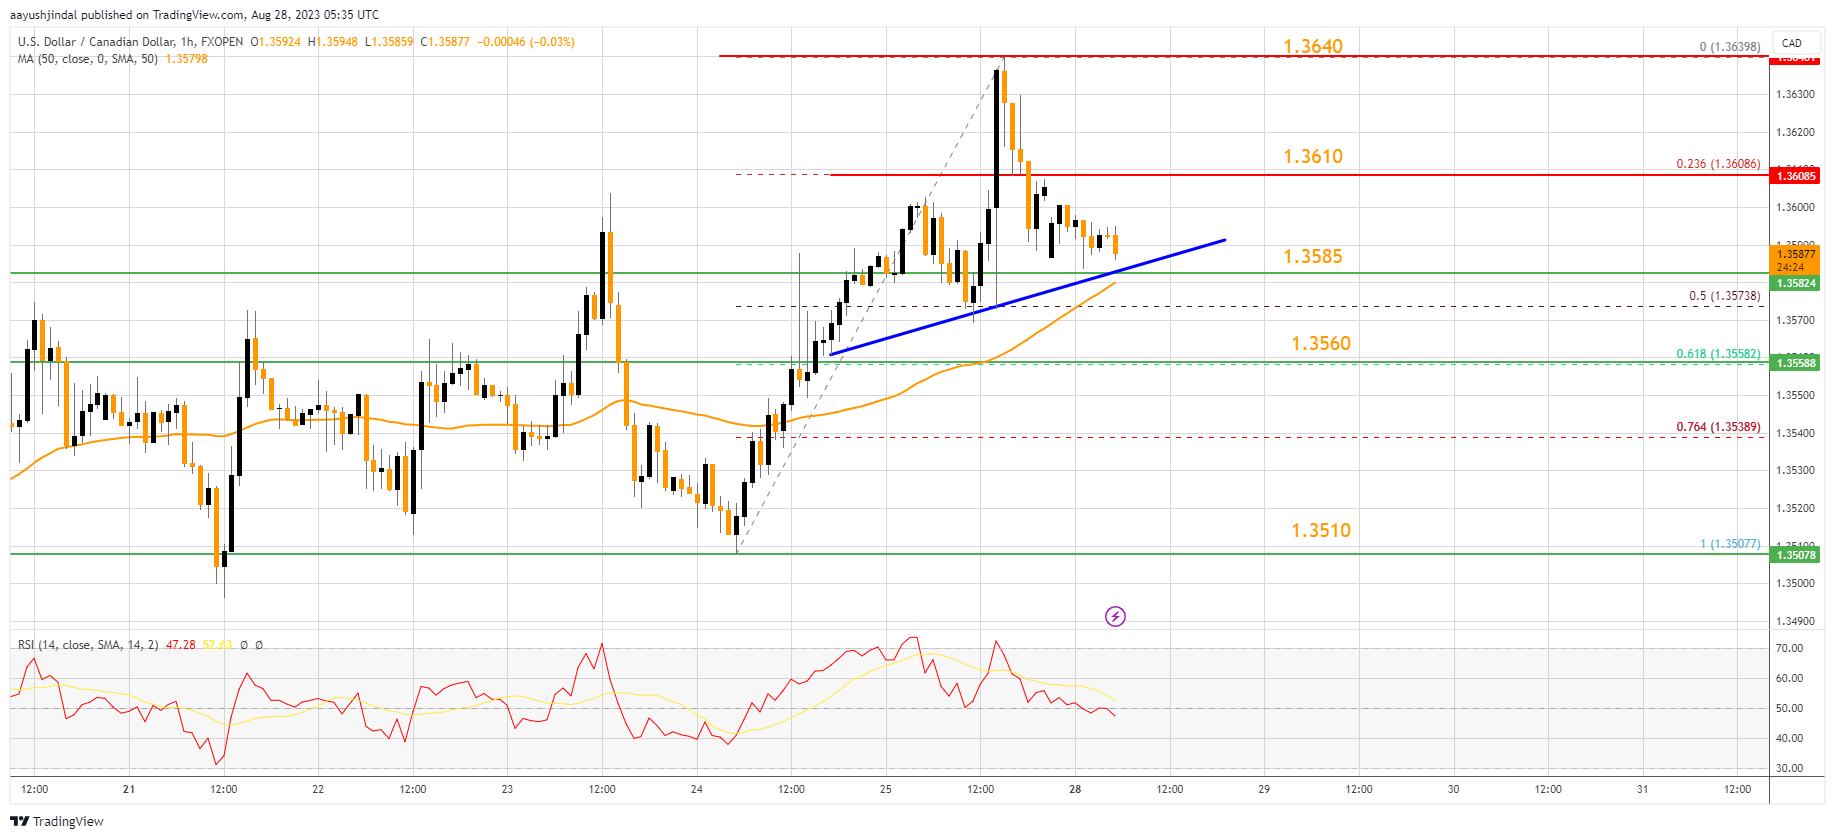Click the 70.00 RSI axis level
The height and width of the screenshot is (839, 1835).
coord(1789,648)
